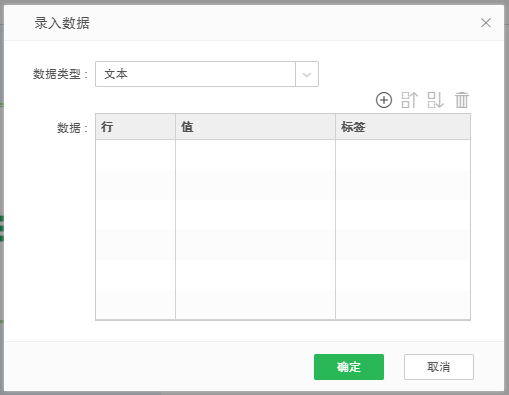Image resolution: width=509 pixels, height=395 pixels.
Task: Click the 标签 column header
Action: click(x=403, y=127)
